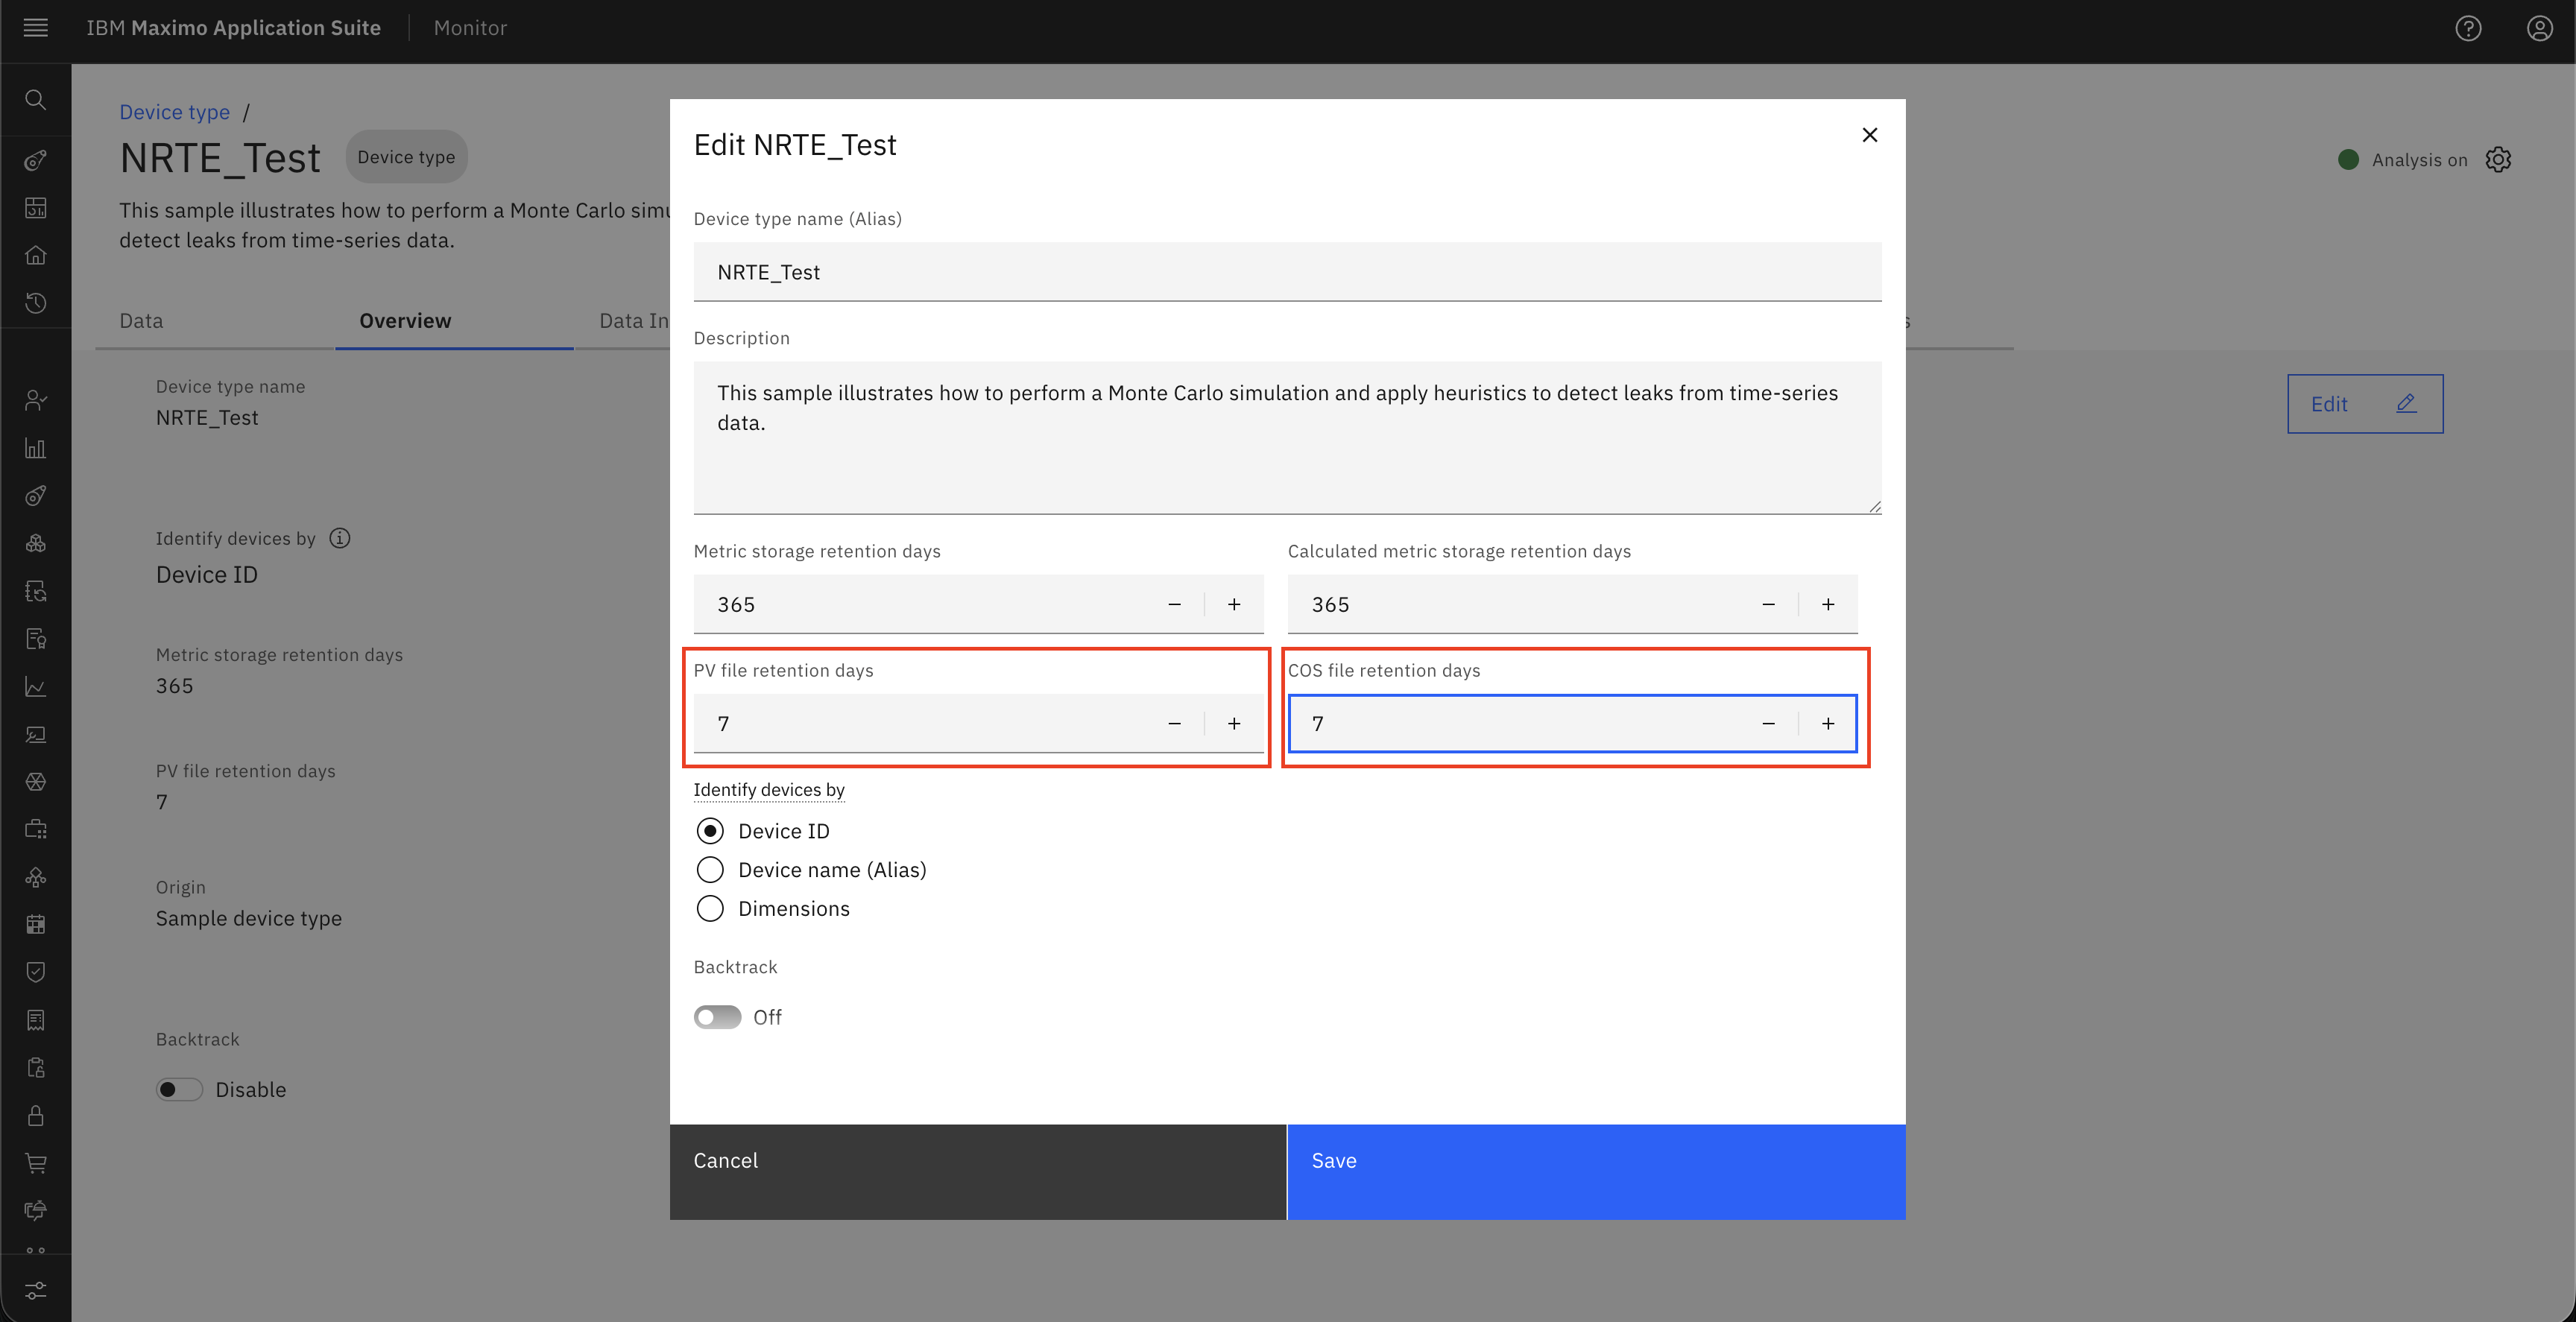Increment COS file retention days
This screenshot has height=1322, width=2576.
(x=1828, y=723)
